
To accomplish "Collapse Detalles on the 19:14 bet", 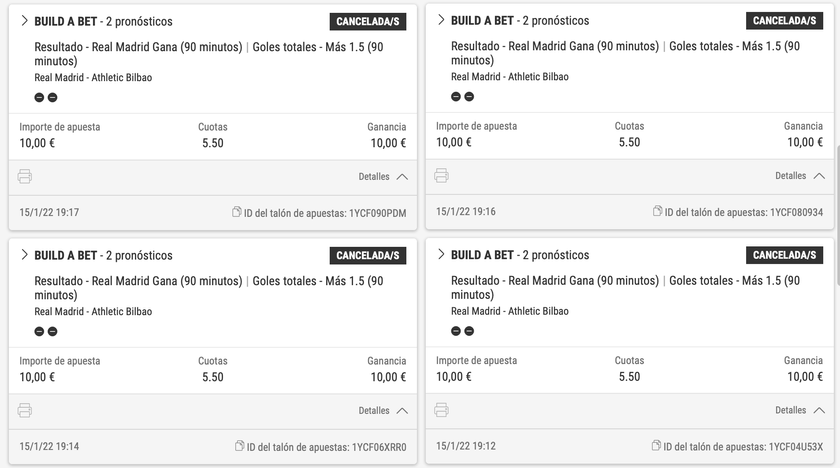I will [383, 411].
